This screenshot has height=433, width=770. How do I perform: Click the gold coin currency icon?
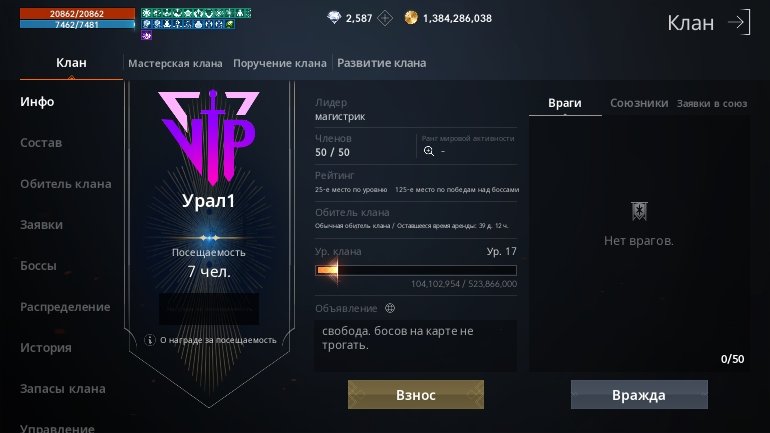(411, 18)
